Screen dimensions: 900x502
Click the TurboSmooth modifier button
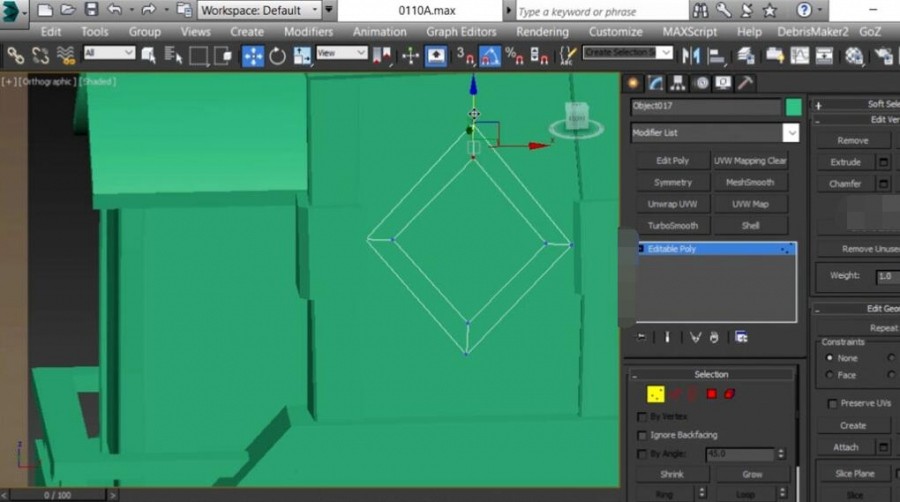click(x=673, y=226)
